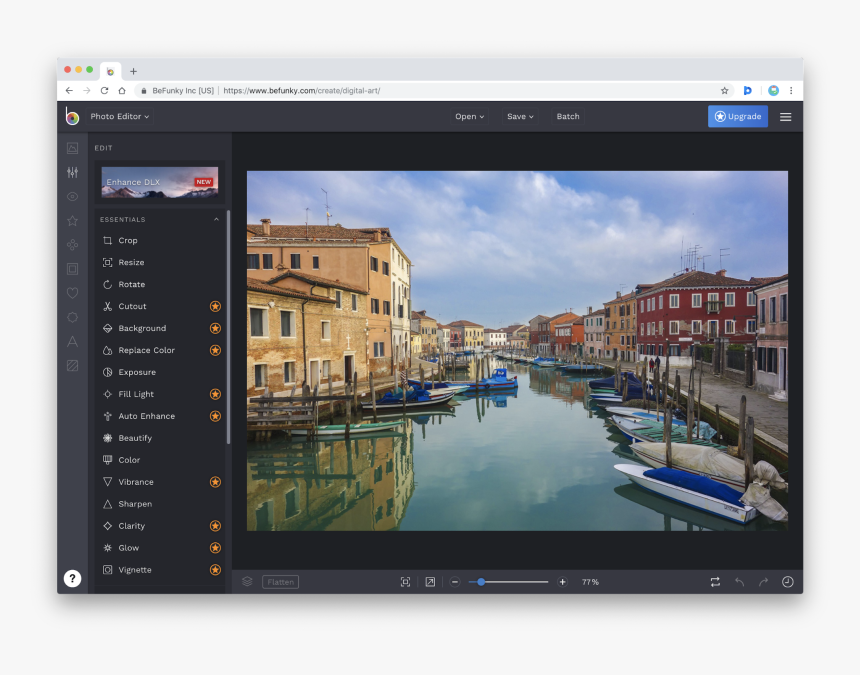Select the Edit sliders sidebar icon
The height and width of the screenshot is (675, 860).
pyautogui.click(x=72, y=172)
